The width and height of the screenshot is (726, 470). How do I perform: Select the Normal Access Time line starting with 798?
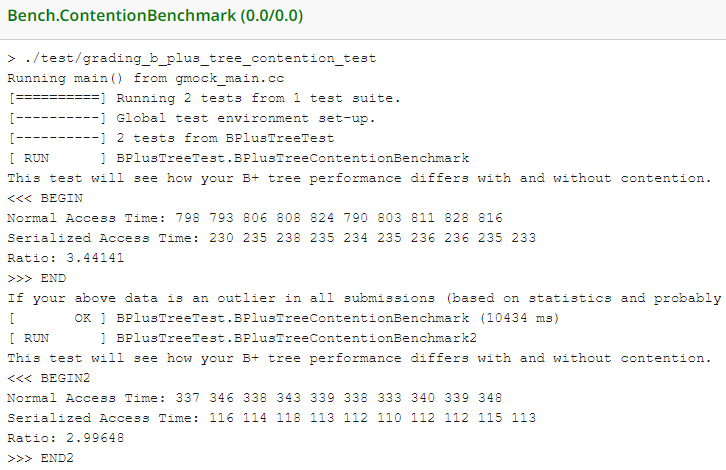coord(254,218)
